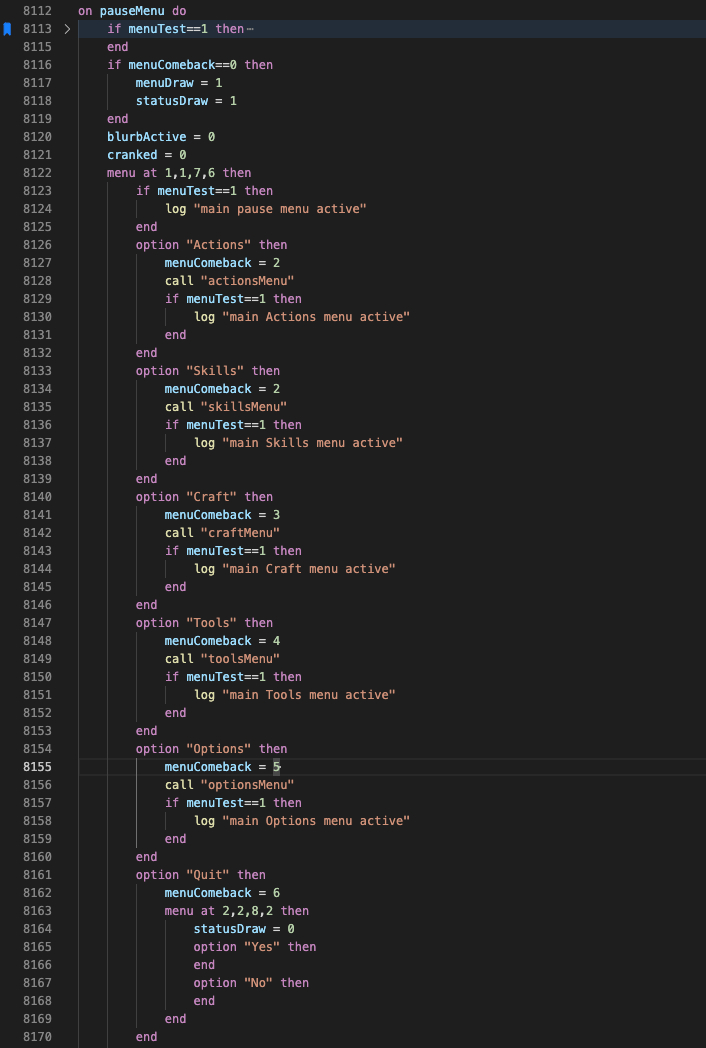Click the fold ellipsis after 'menuTest==1 then' on line 8113

pyautogui.click(x=250, y=29)
